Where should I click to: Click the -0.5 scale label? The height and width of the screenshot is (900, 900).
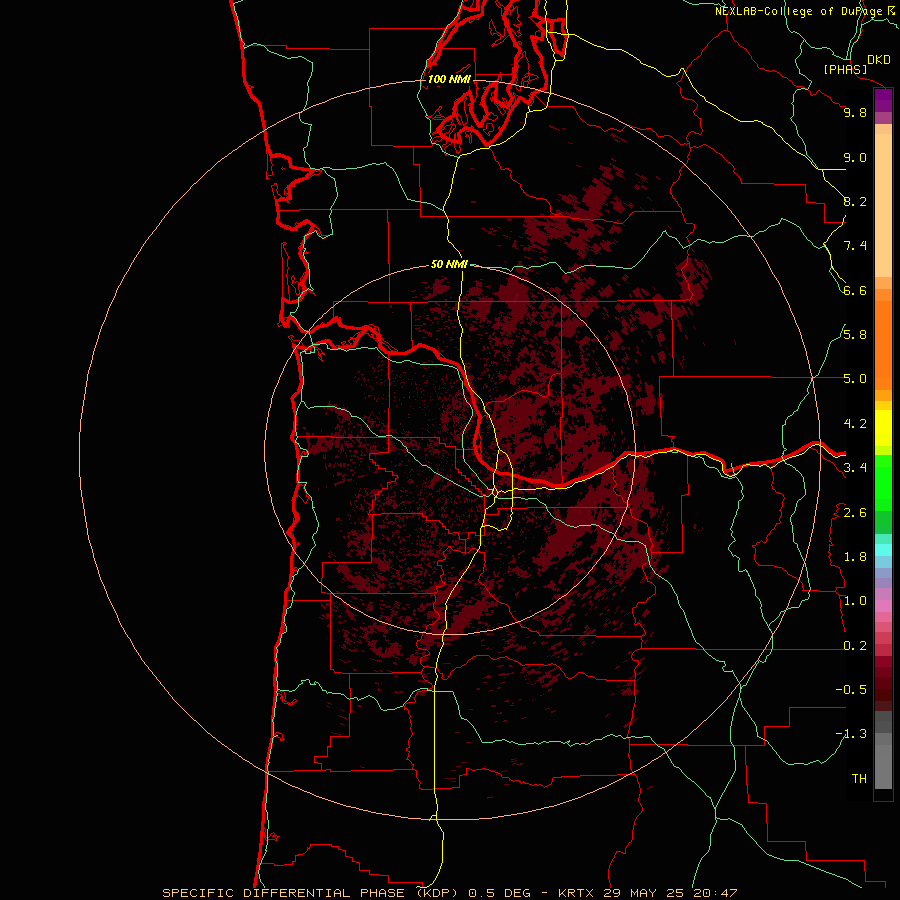click(x=851, y=690)
